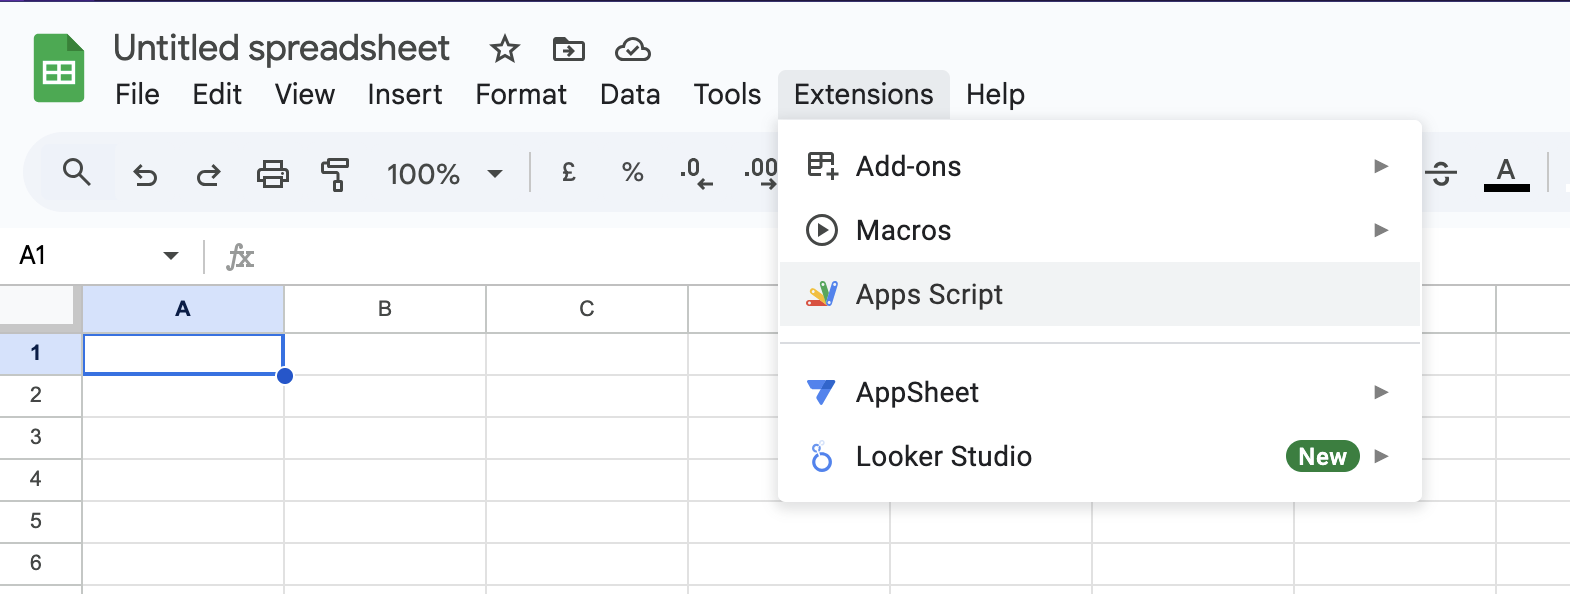This screenshot has width=1570, height=594.
Task: Select column B header
Action: [385, 309]
